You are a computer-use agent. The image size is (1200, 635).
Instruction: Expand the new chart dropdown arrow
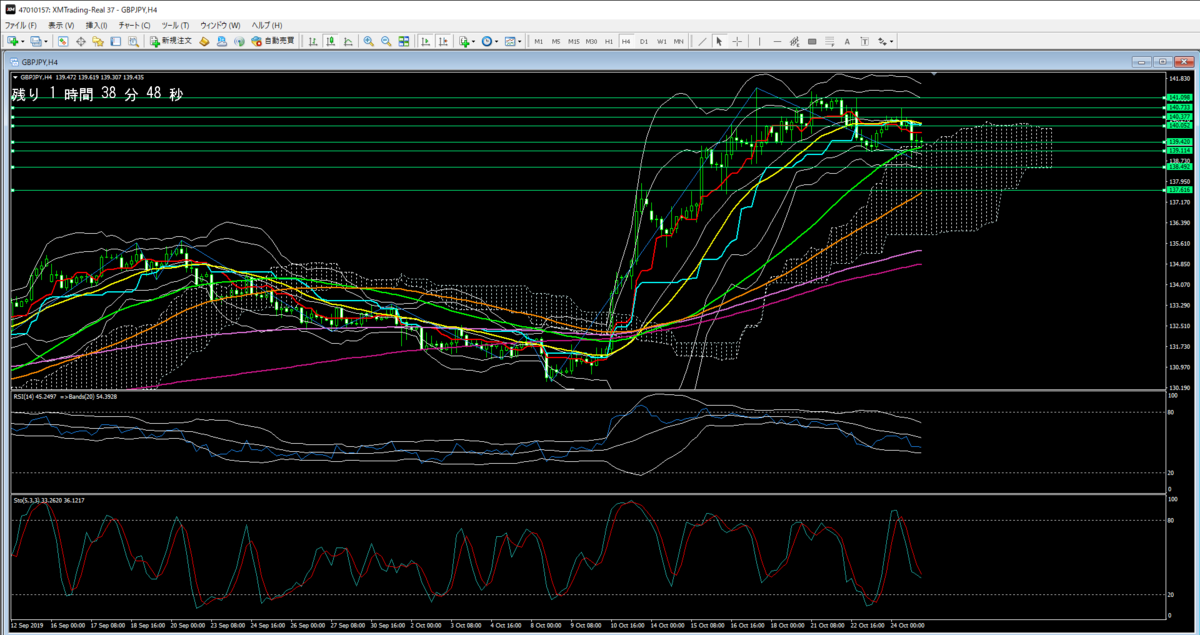point(22,42)
